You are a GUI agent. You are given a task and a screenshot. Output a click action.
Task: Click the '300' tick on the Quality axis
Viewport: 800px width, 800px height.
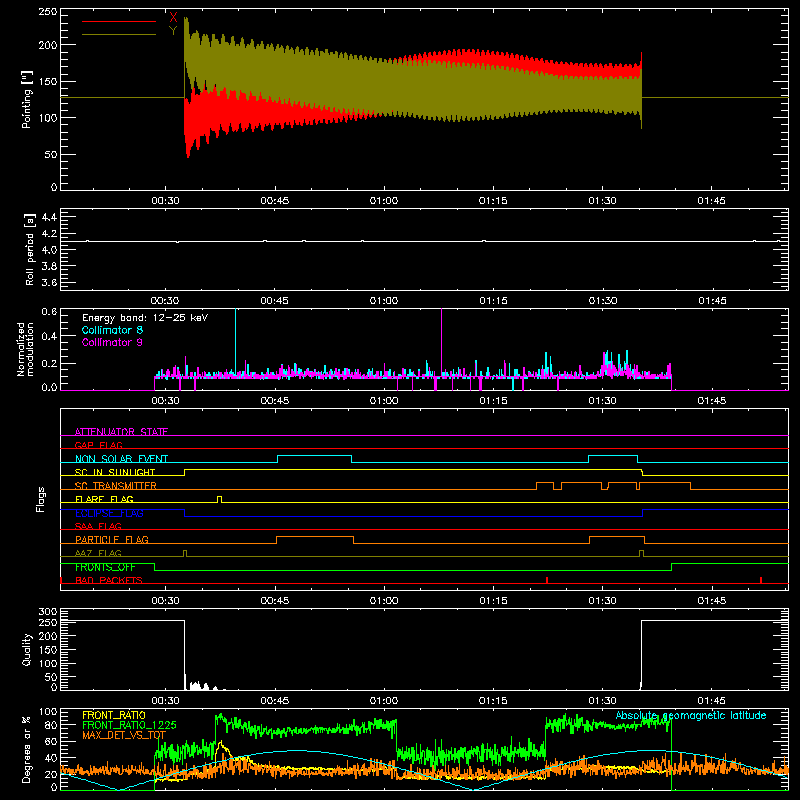tap(48, 611)
